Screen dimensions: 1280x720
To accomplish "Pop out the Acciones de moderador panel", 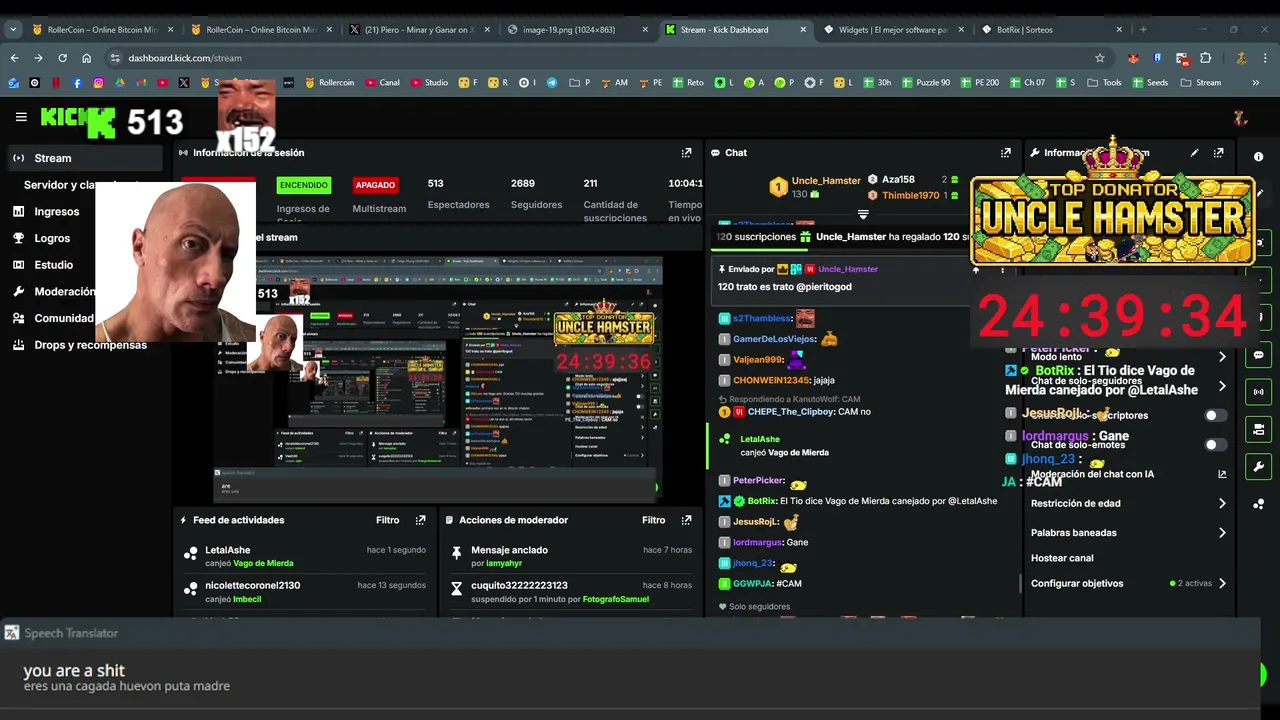I will (686, 520).
